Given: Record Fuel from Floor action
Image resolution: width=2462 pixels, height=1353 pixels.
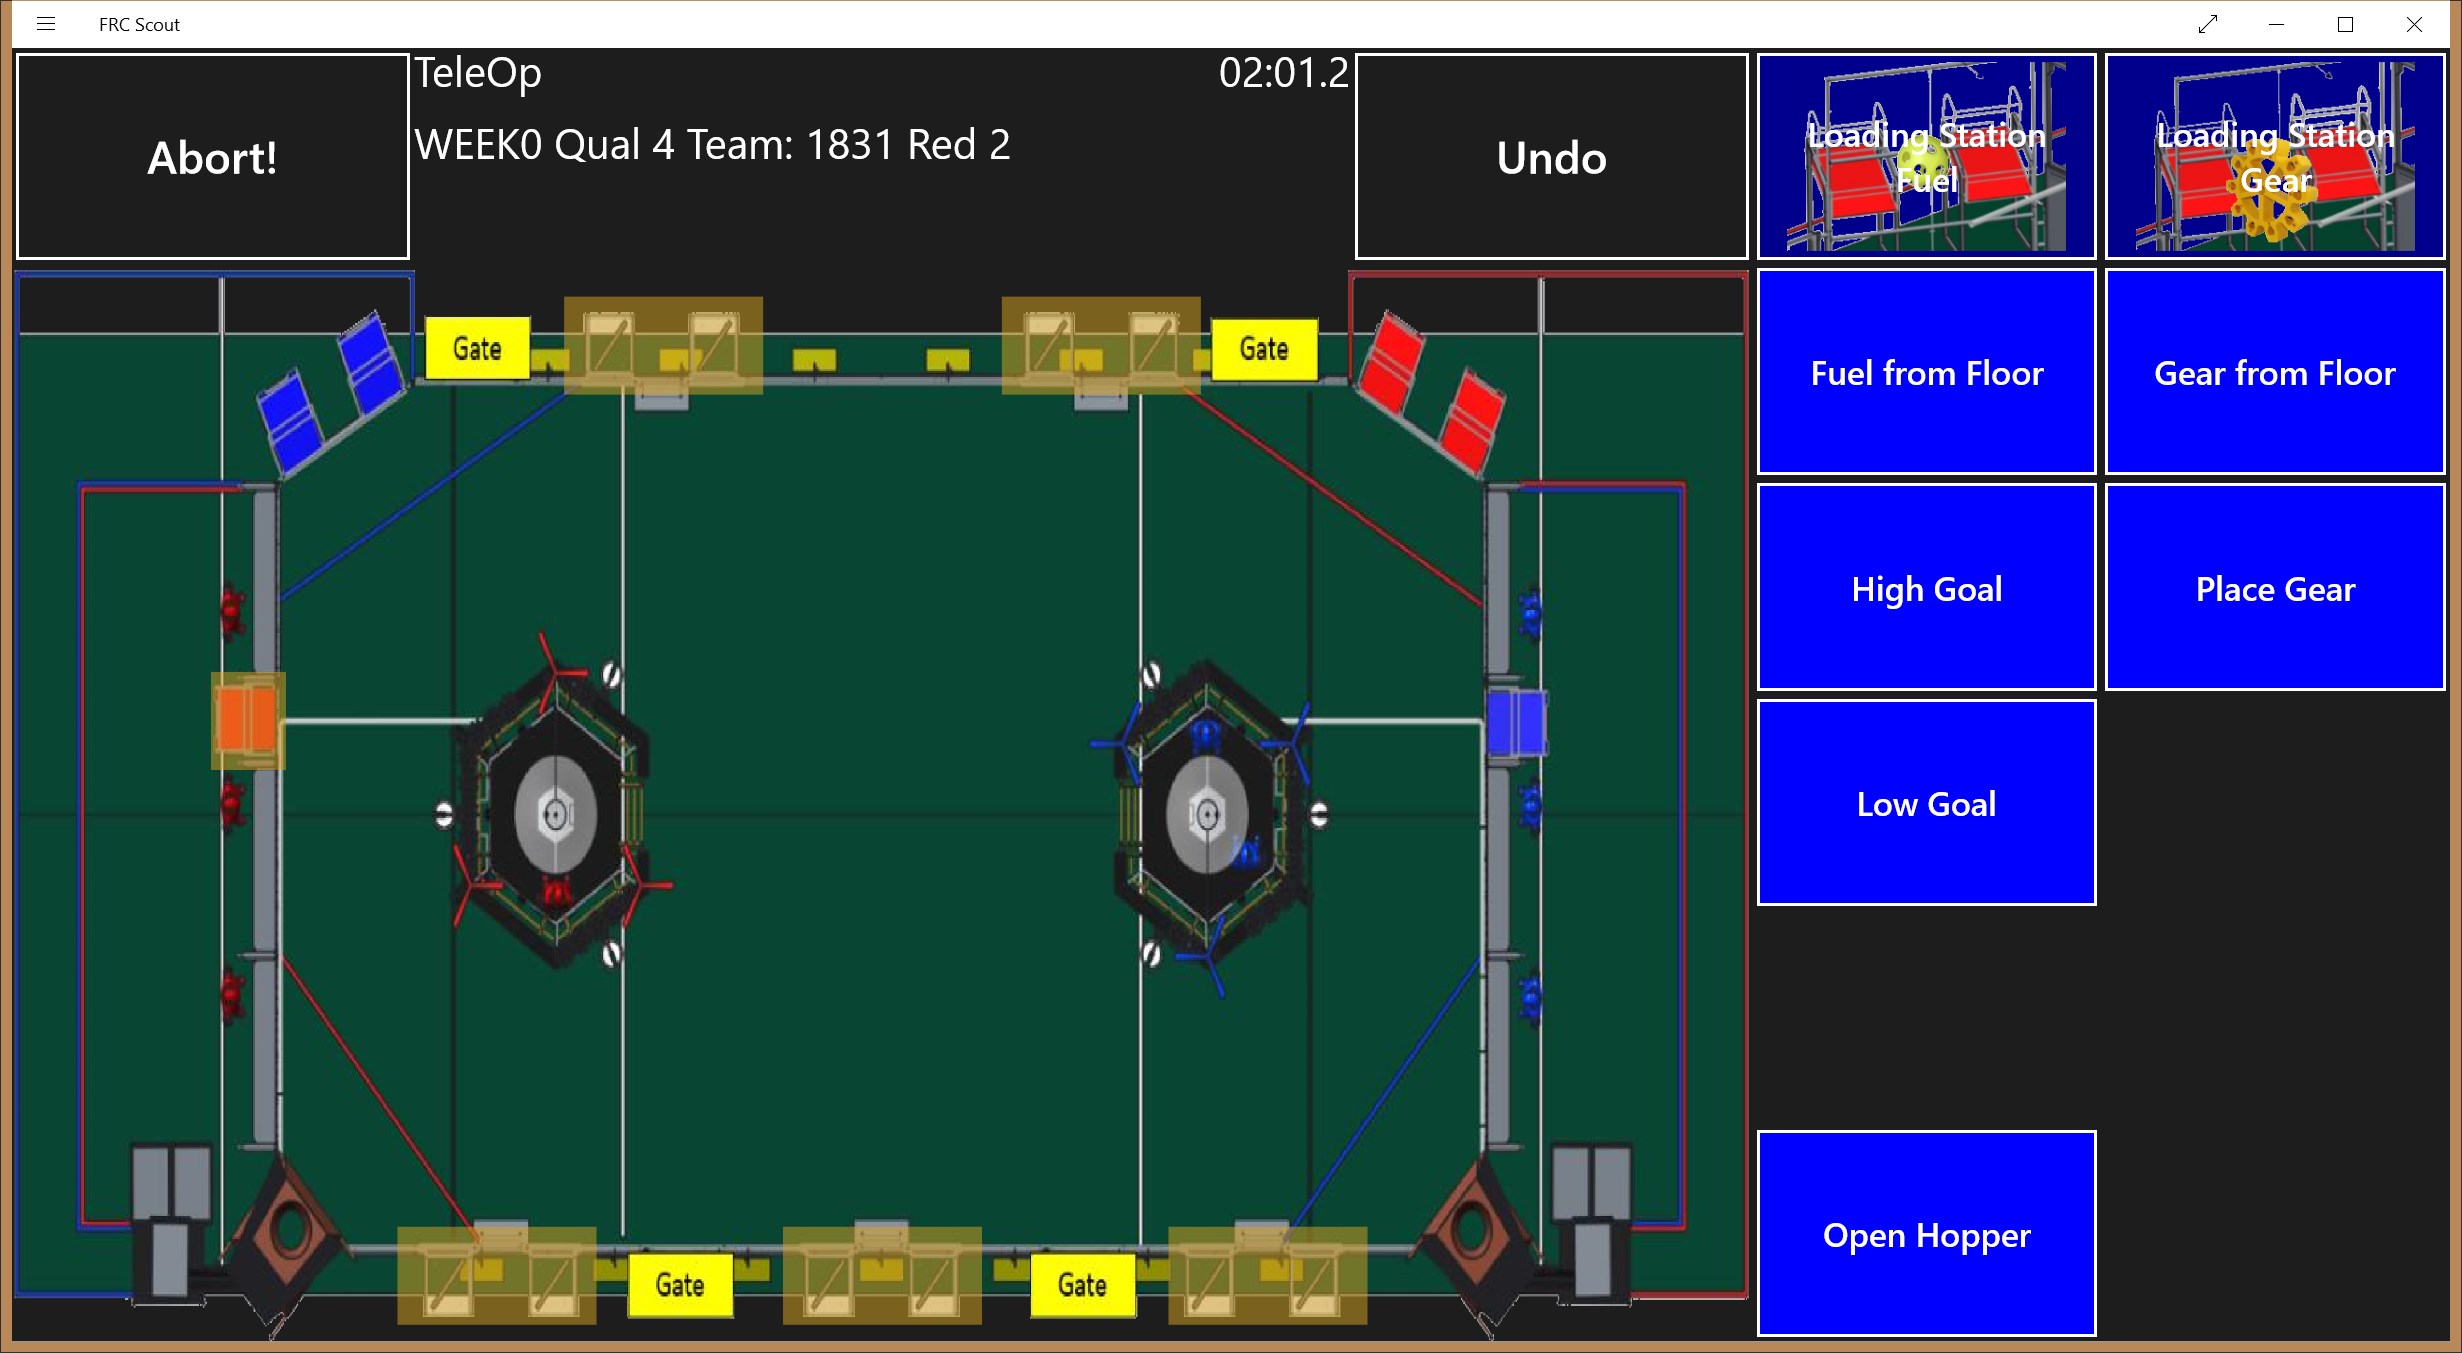Looking at the screenshot, I should (x=1926, y=373).
